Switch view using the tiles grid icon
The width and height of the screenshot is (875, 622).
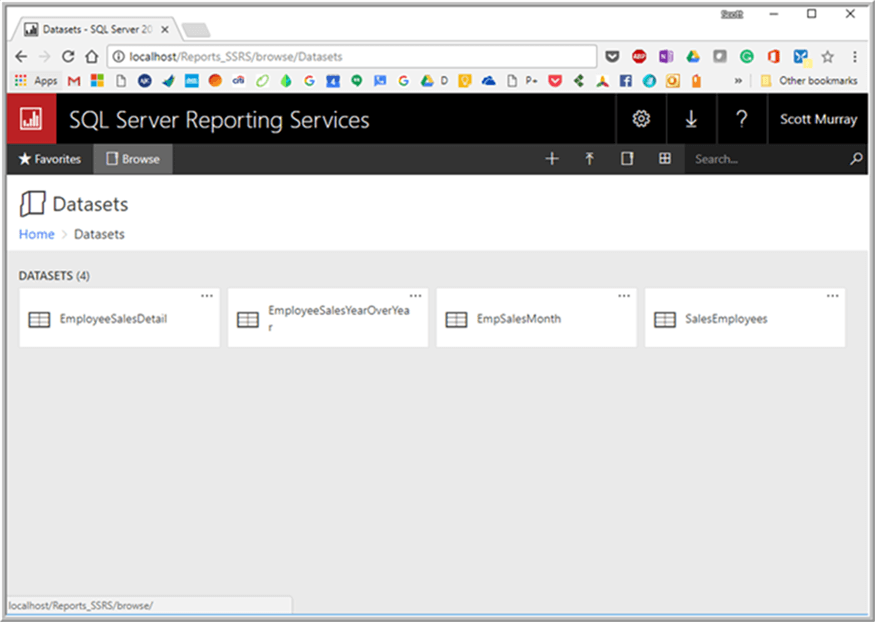665,158
